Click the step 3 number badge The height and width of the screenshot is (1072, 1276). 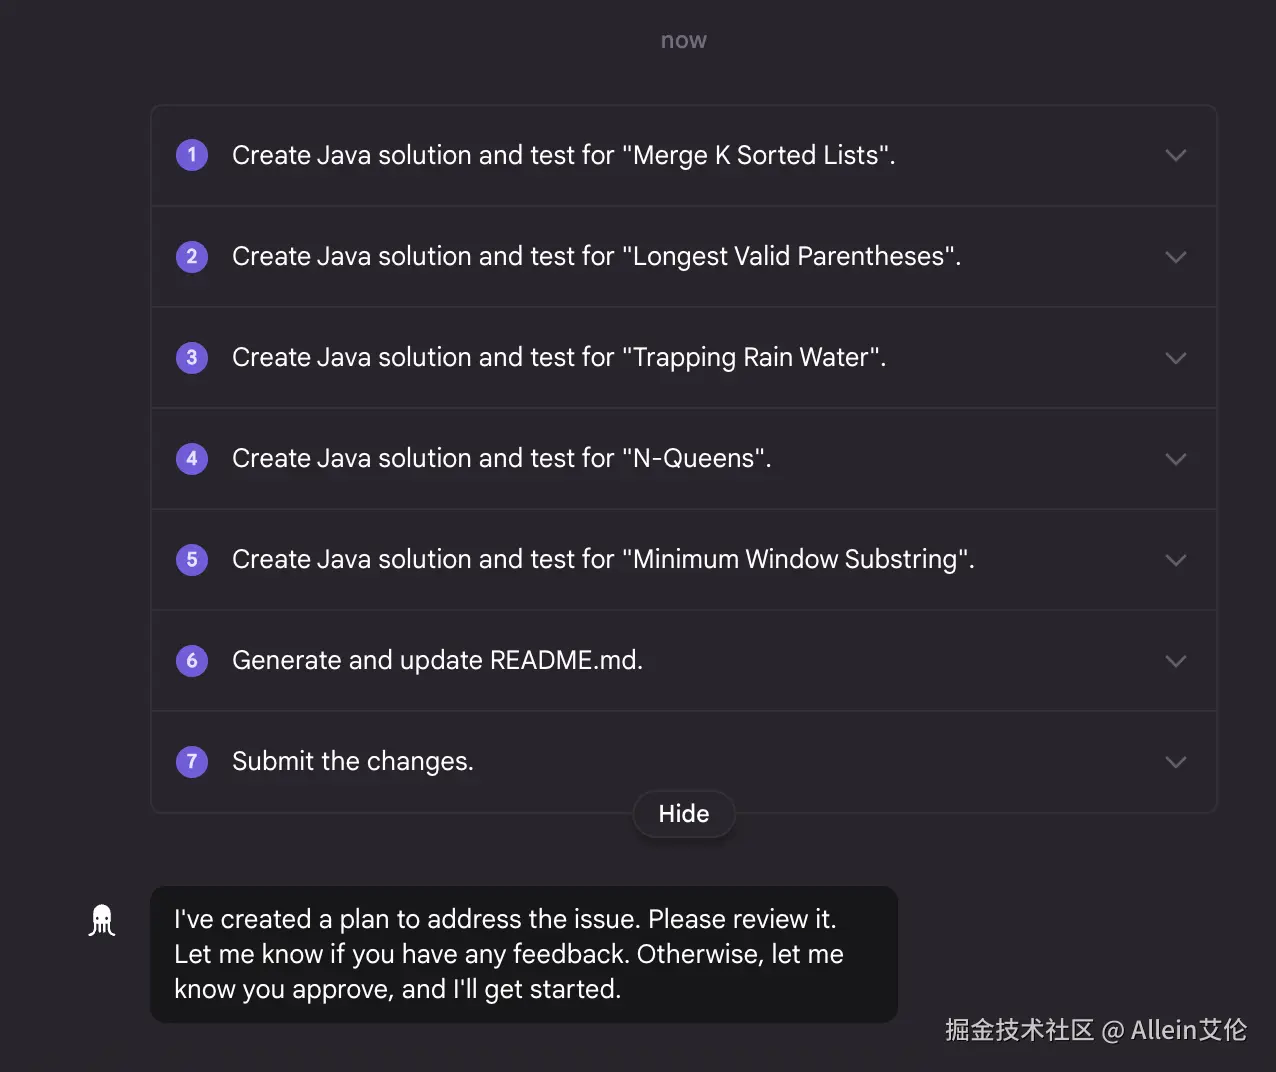click(x=192, y=357)
